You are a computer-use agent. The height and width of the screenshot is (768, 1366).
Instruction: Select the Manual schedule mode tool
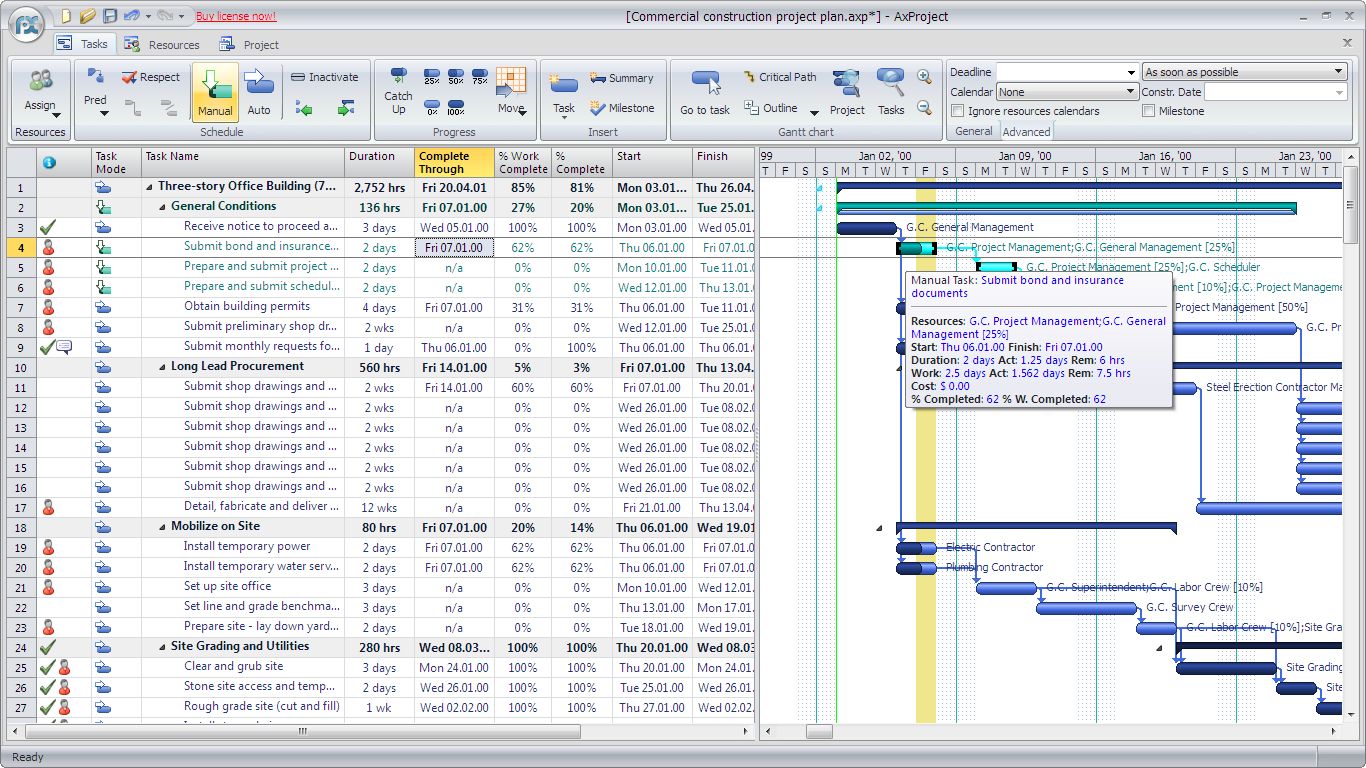pos(215,90)
